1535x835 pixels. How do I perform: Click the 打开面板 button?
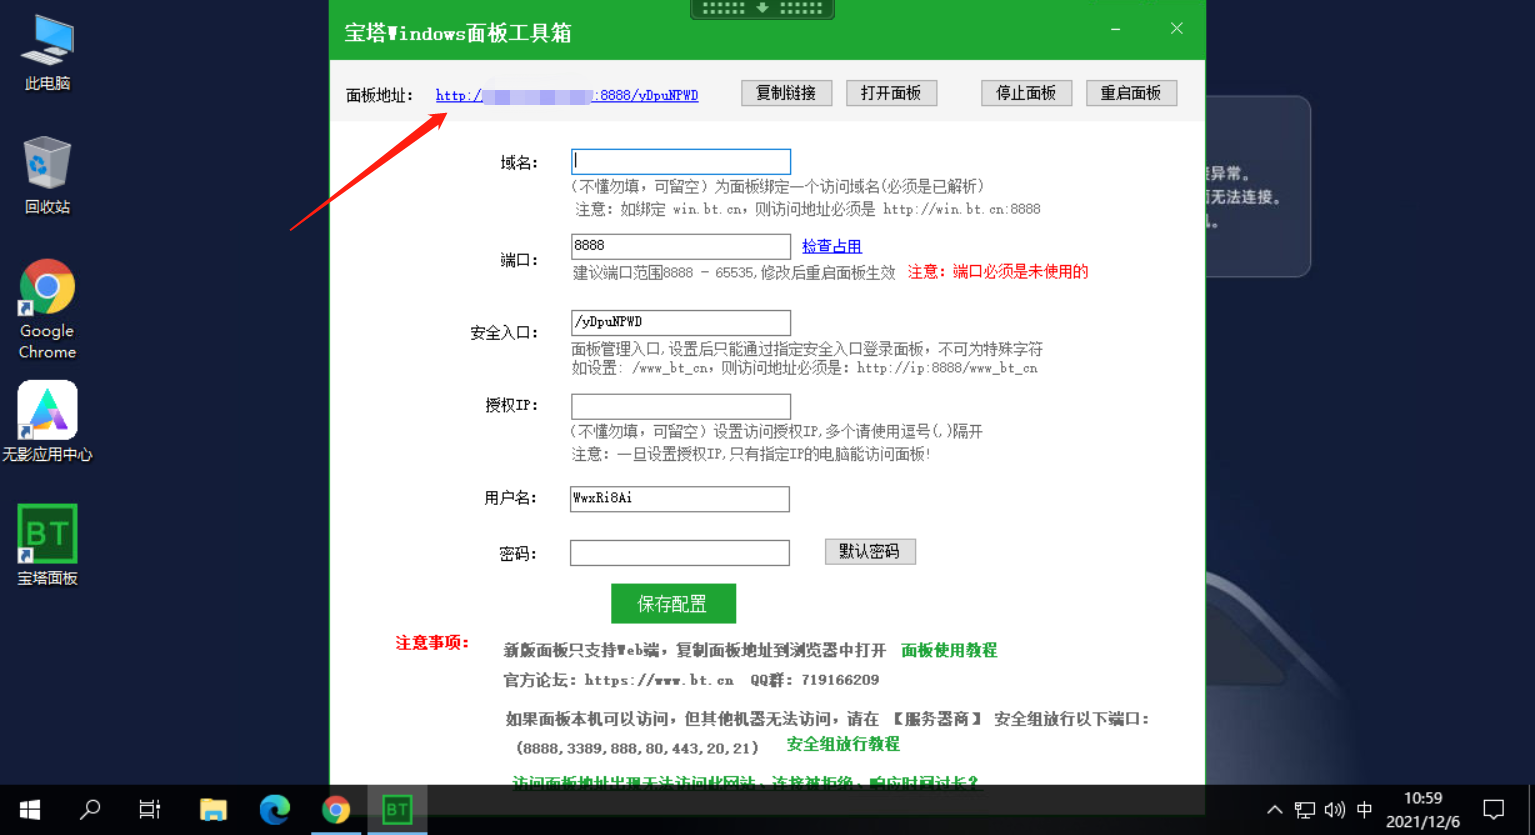click(x=891, y=93)
